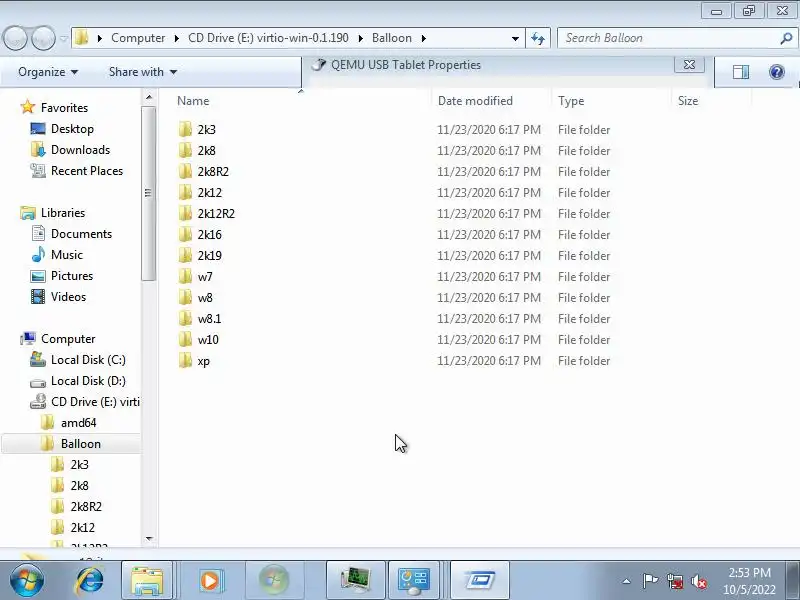Launch Internet Explorer from taskbar

pyautogui.click(x=90, y=580)
